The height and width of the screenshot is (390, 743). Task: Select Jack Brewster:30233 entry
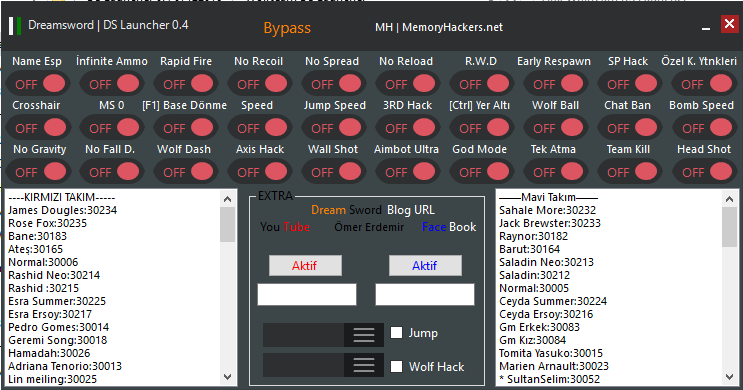tap(550, 223)
